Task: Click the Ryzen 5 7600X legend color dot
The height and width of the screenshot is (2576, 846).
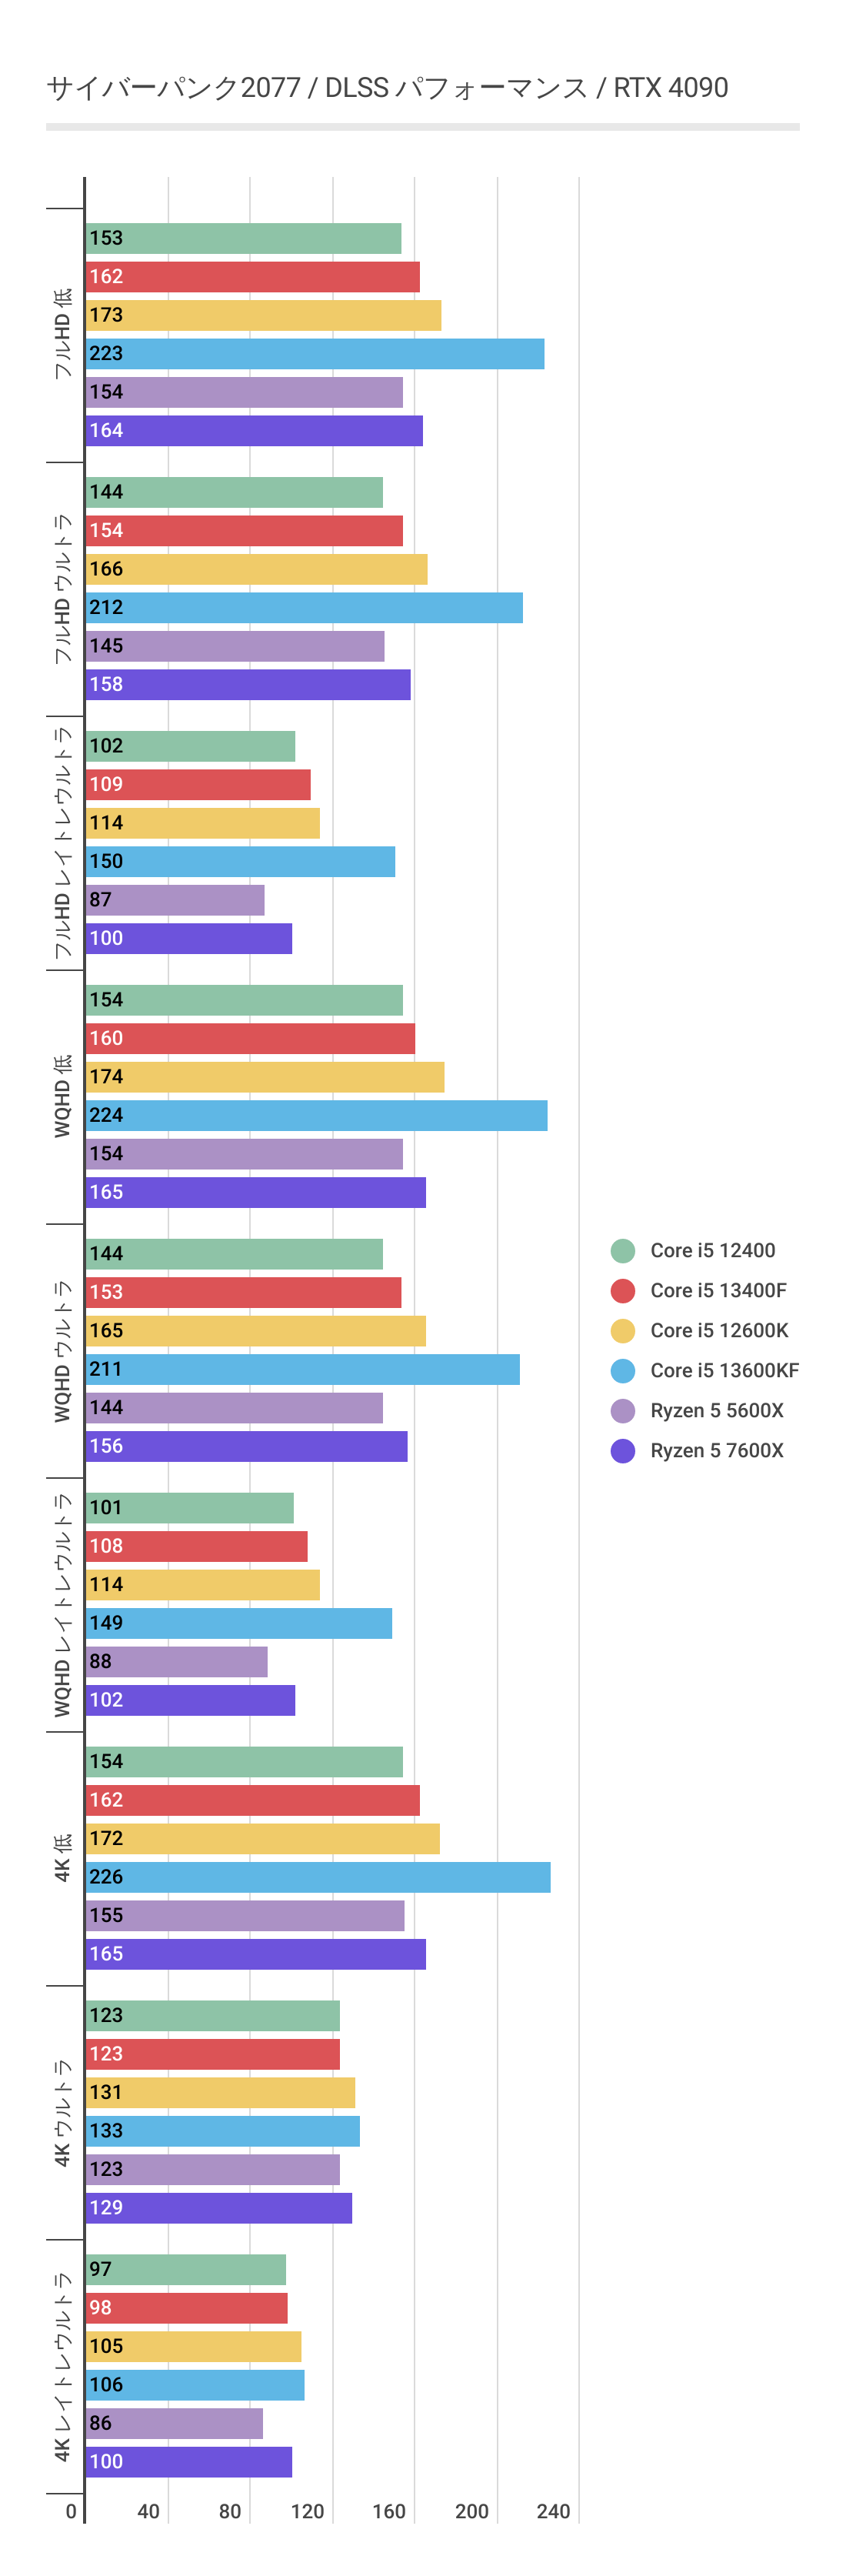Action: tap(622, 1450)
